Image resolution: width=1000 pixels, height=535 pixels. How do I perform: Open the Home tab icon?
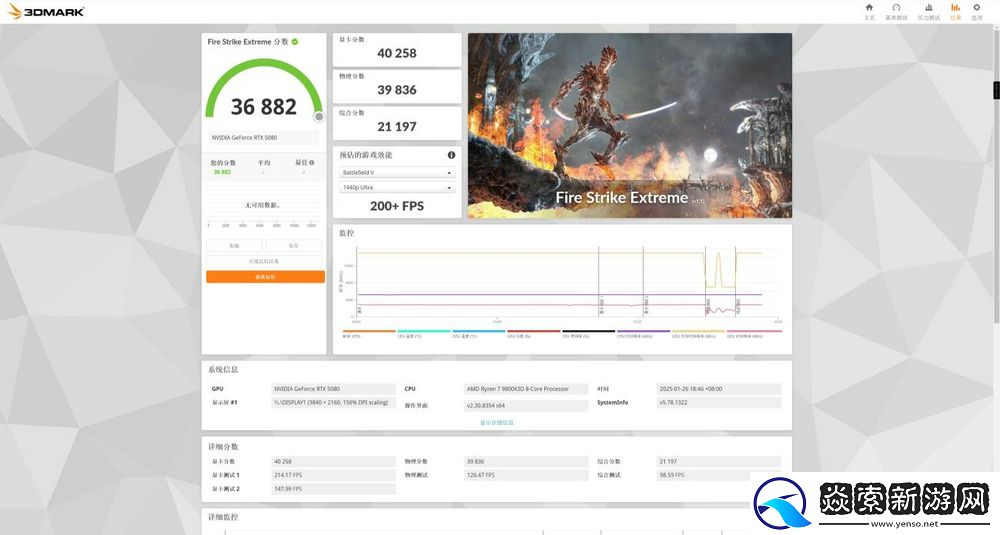(x=868, y=10)
